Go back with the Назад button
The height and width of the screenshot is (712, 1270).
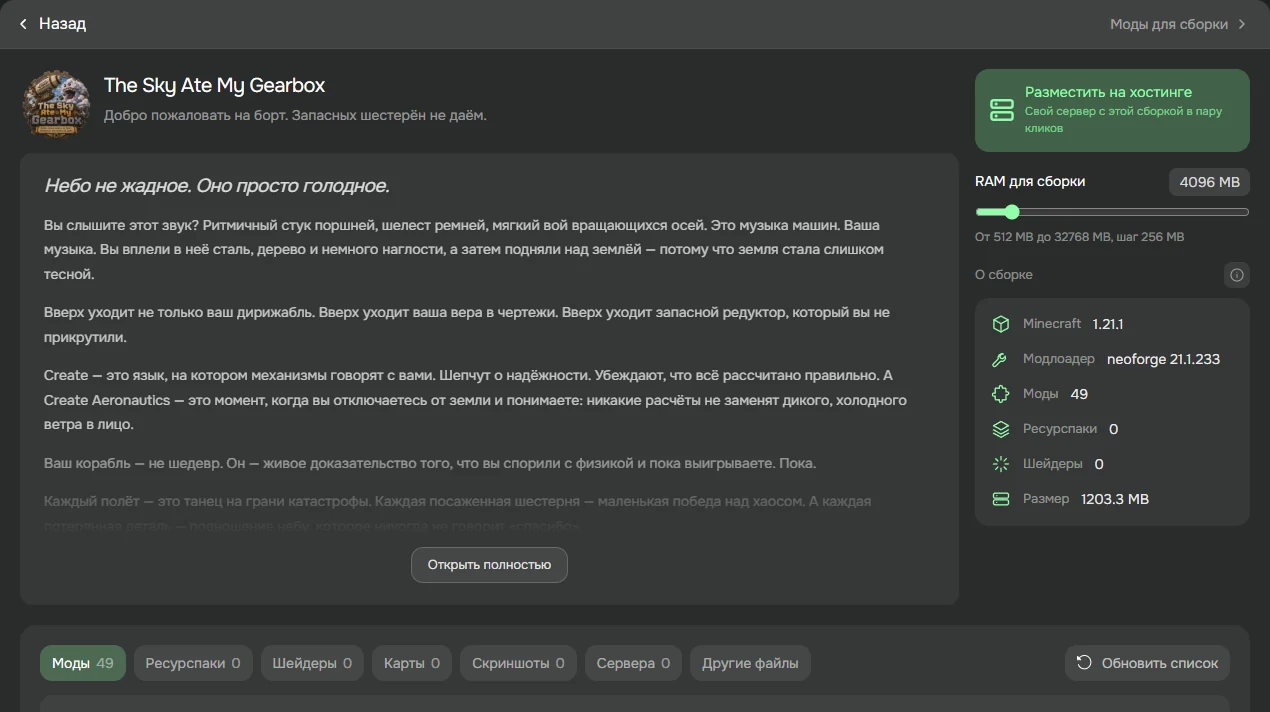coord(53,24)
